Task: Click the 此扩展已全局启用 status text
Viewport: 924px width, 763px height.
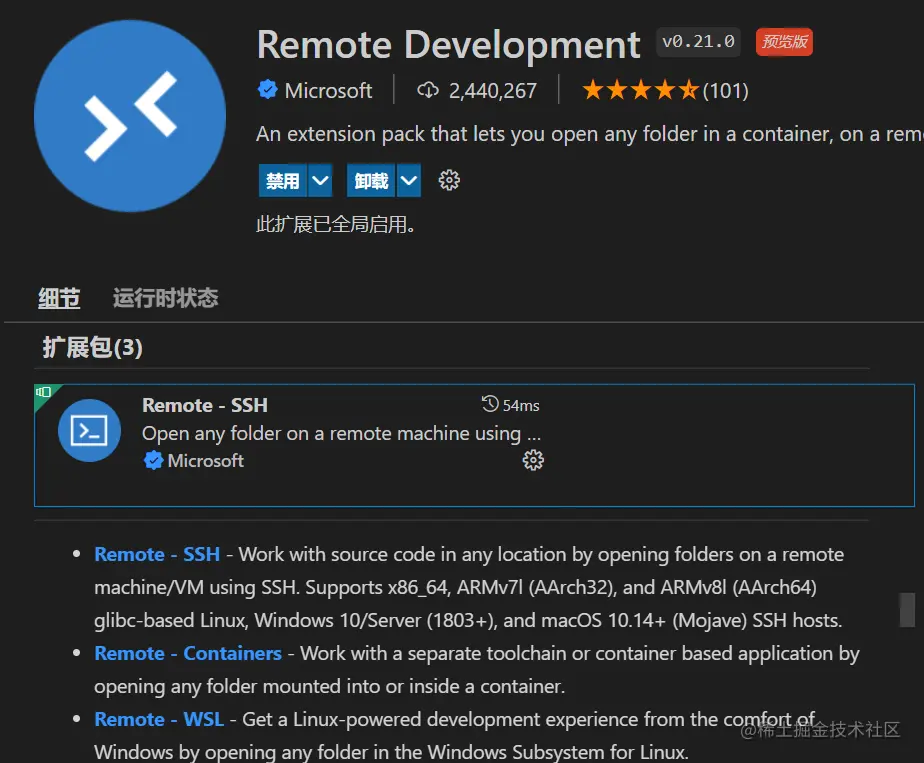Action: pyautogui.click(x=335, y=224)
